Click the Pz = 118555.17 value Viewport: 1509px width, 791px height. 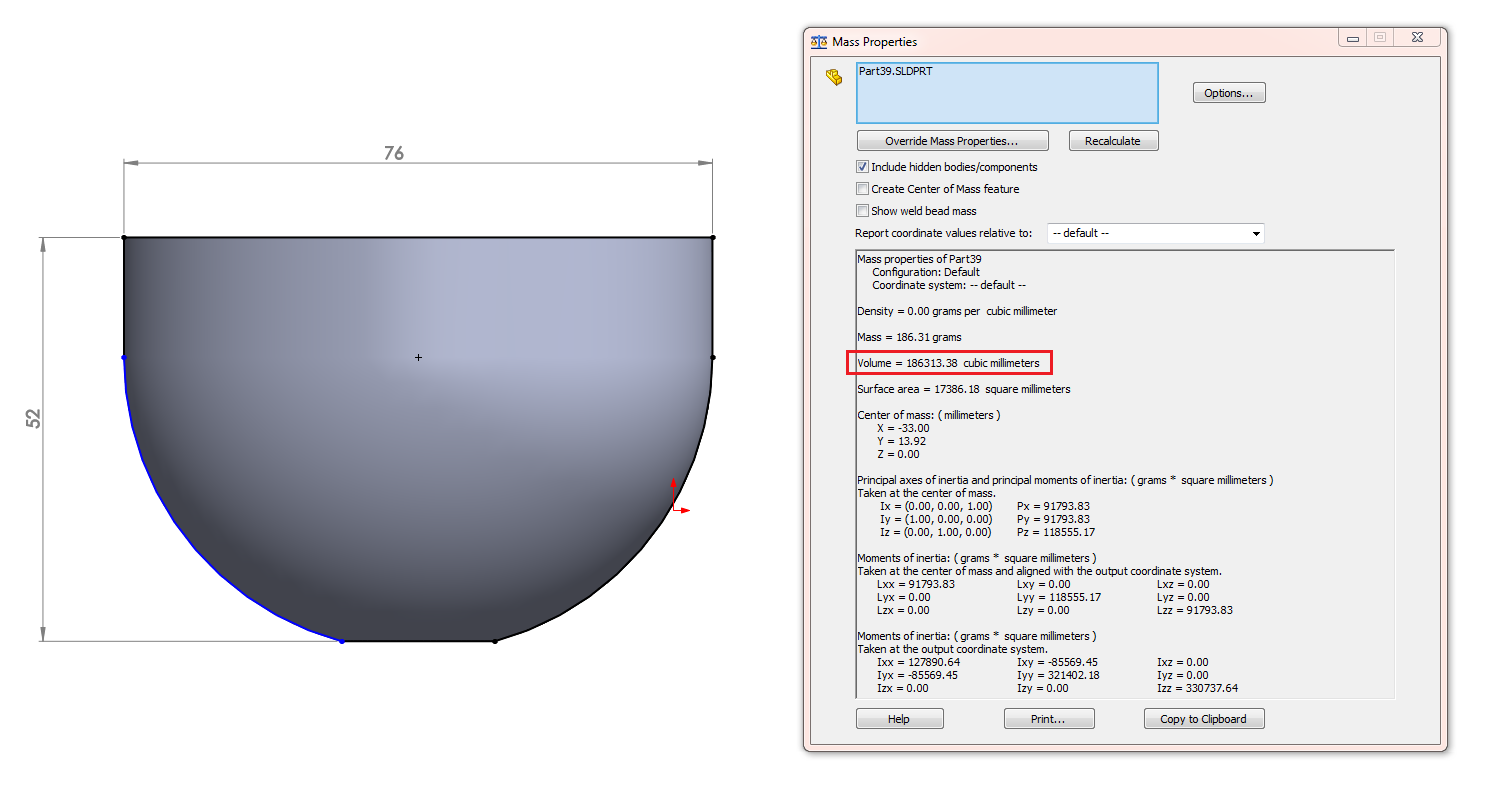click(1056, 532)
